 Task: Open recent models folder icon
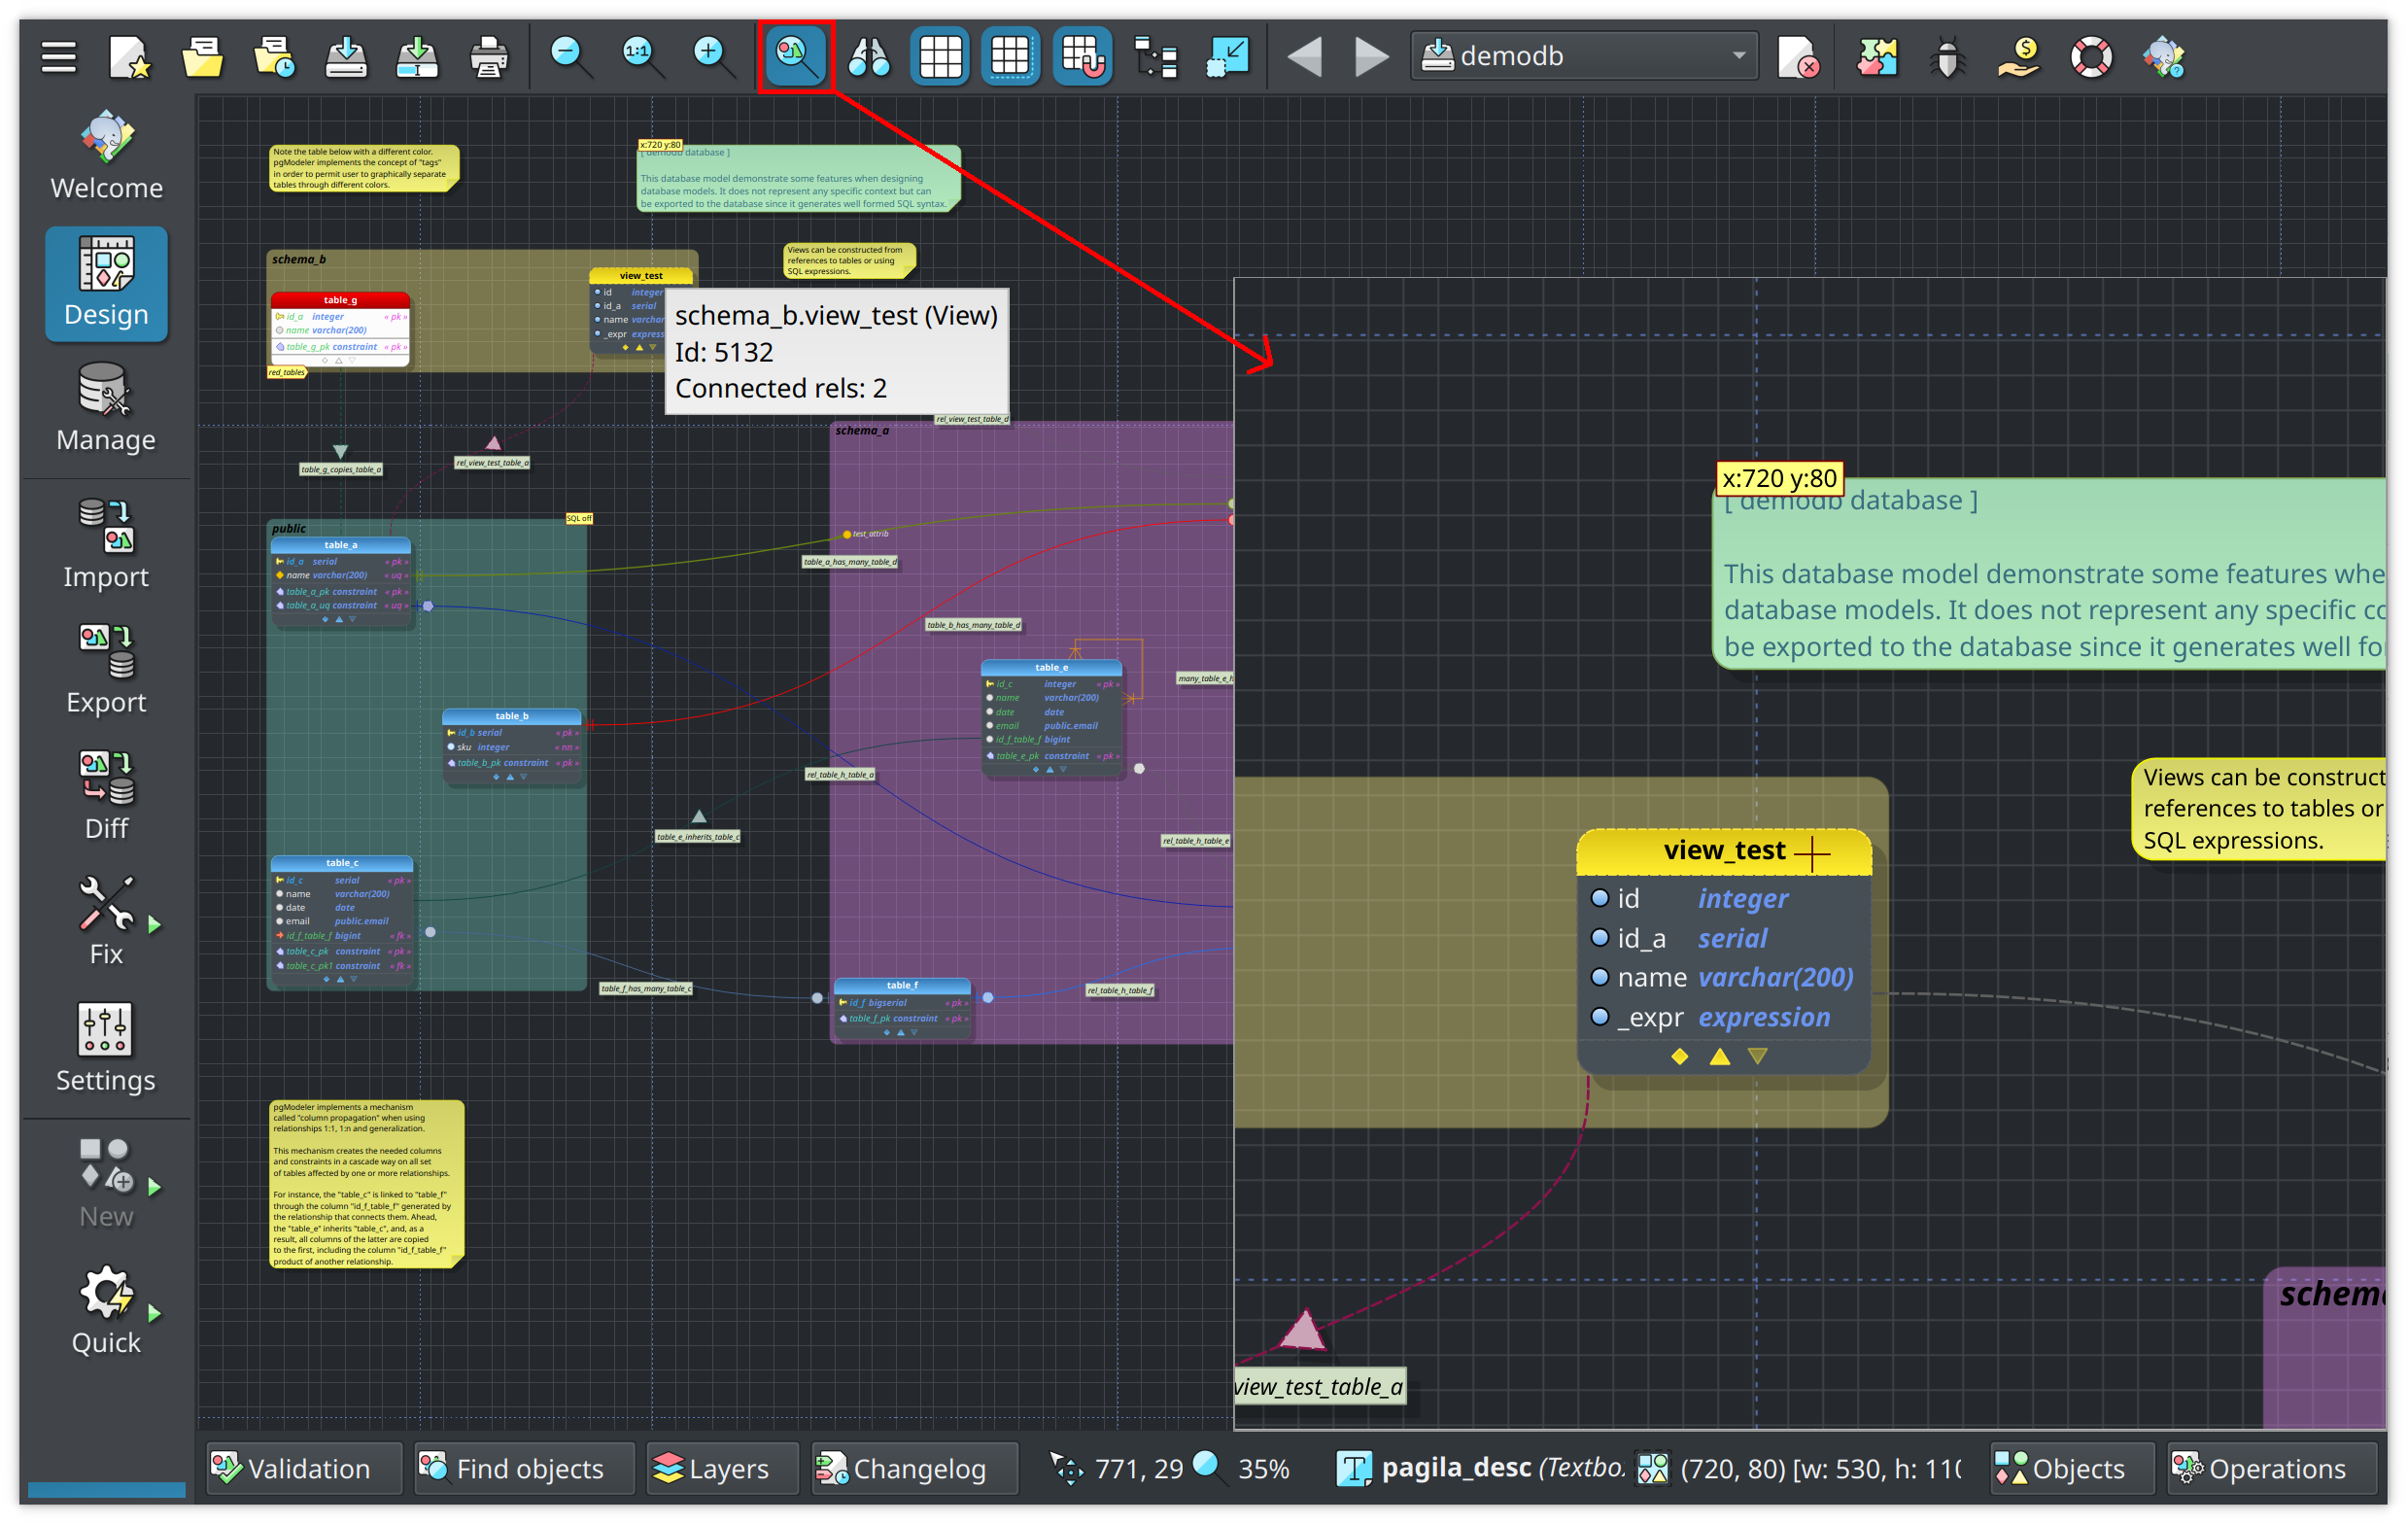pyautogui.click(x=273, y=56)
